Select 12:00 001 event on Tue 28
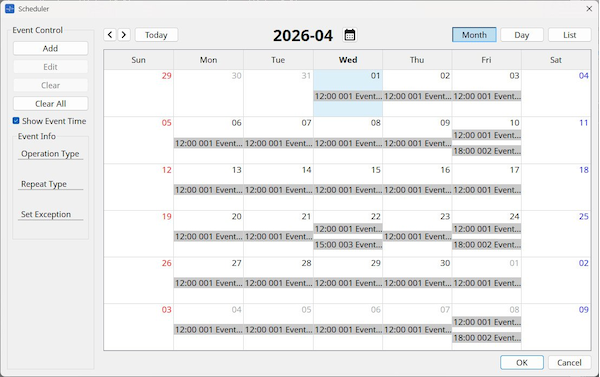This screenshot has height=377, width=600. pos(278,283)
